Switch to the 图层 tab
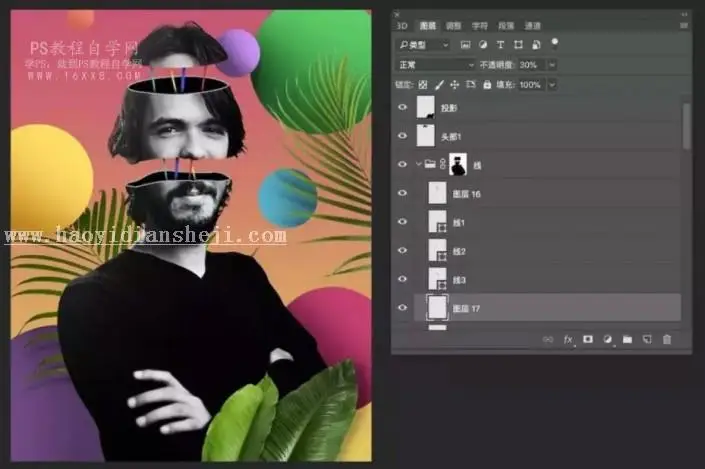 click(428, 26)
